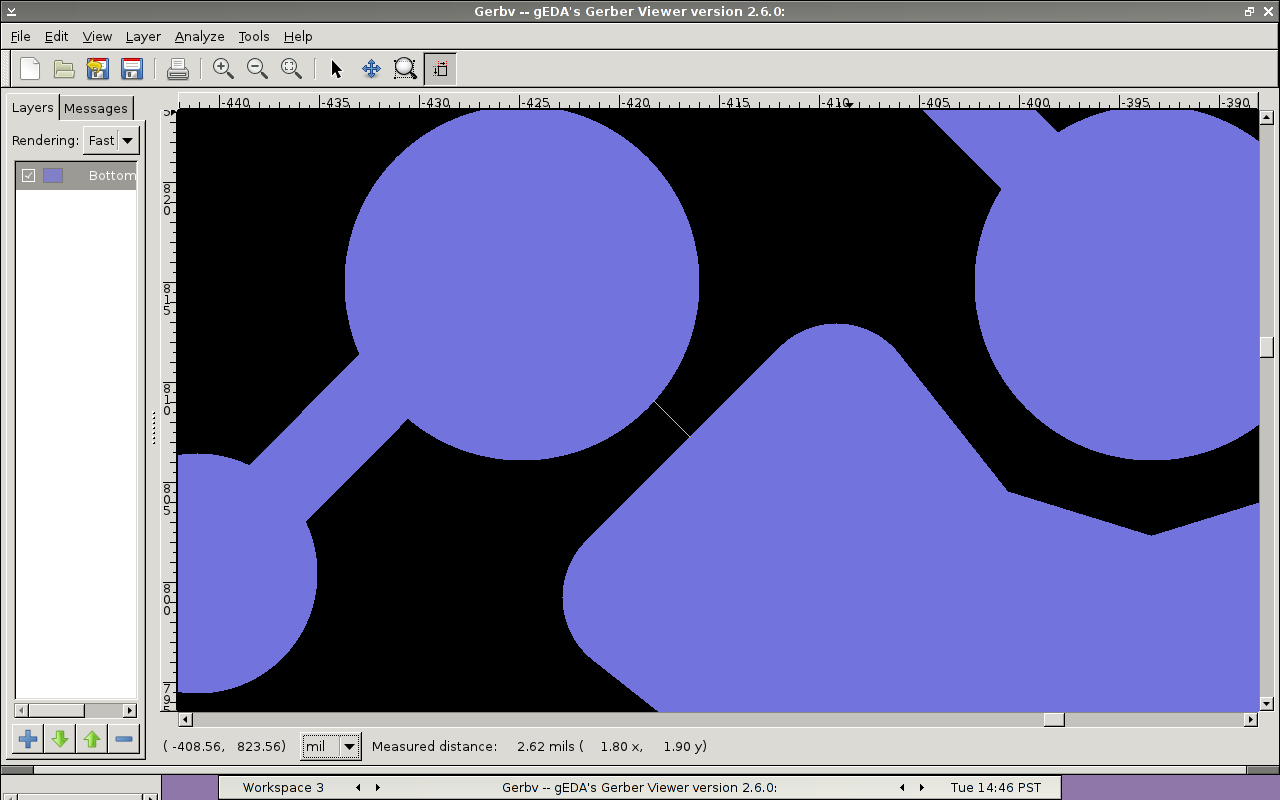1280x800 pixels.
Task: Click the horizontal scrollbar right arrow
Action: (1250, 720)
